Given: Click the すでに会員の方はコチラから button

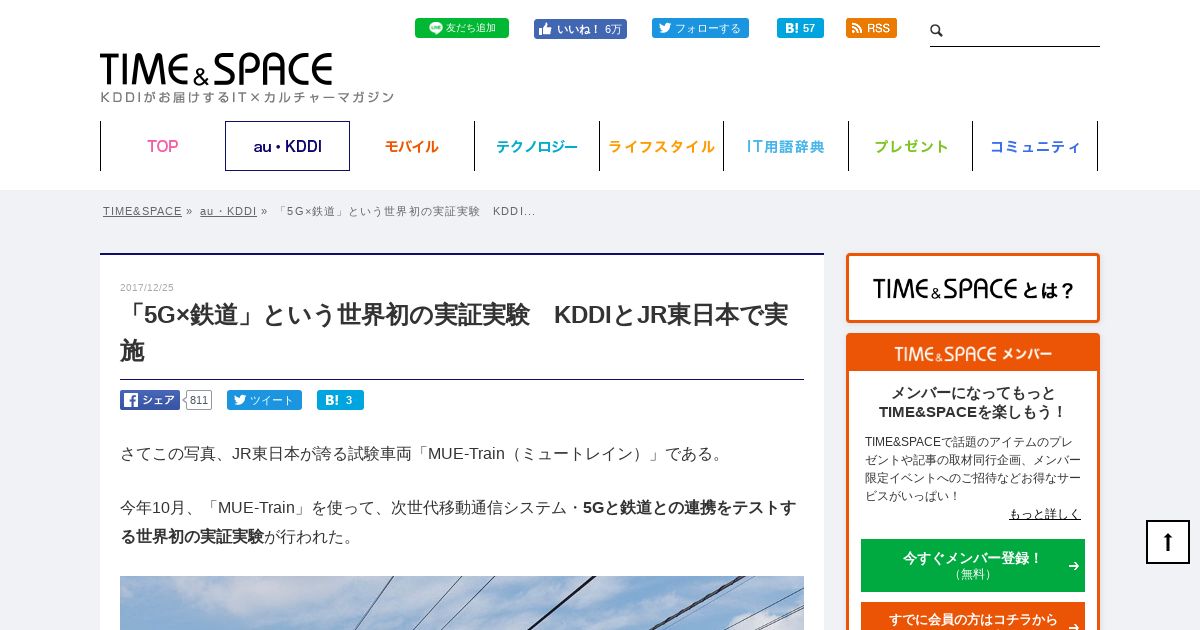Looking at the screenshot, I should (973, 617).
